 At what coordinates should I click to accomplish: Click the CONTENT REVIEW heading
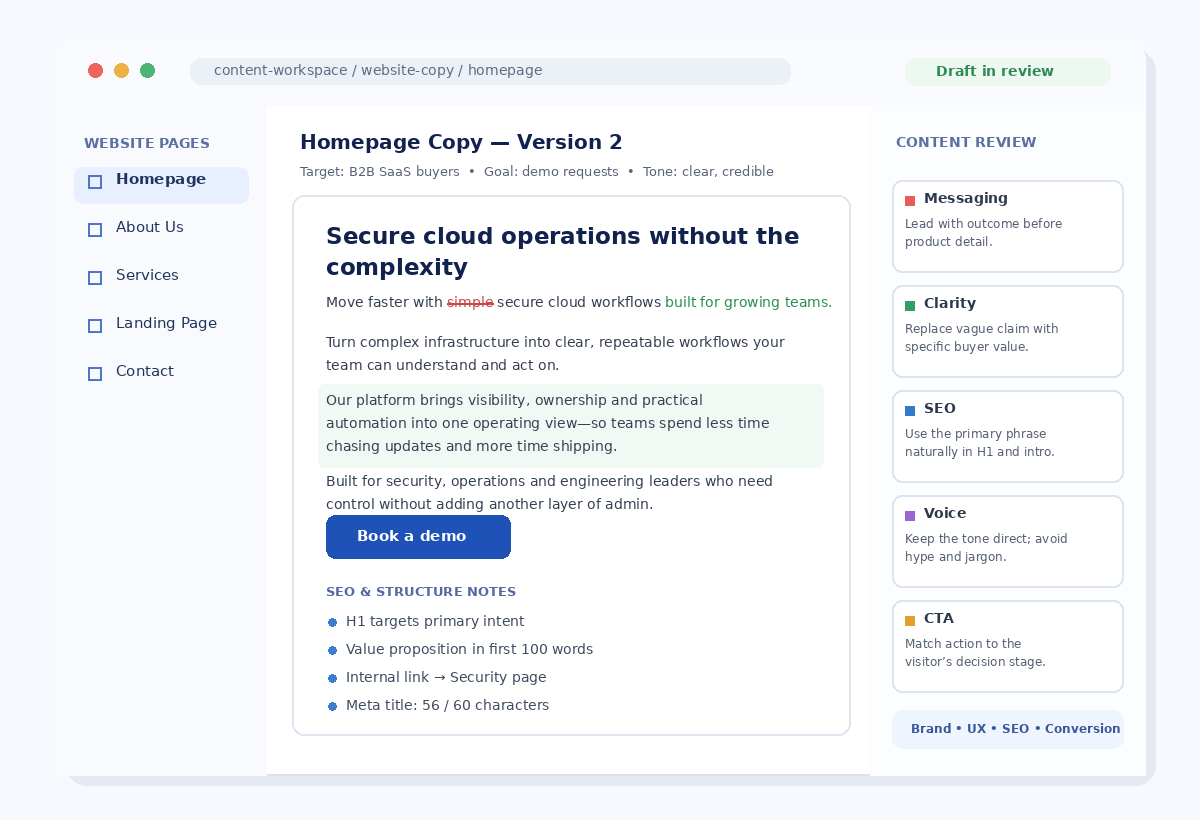[x=966, y=143]
